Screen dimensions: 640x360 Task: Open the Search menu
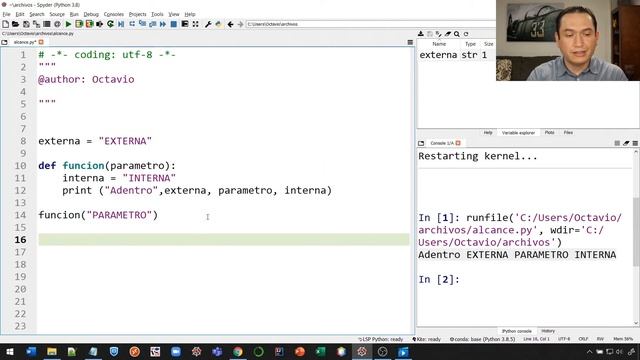point(37,14)
